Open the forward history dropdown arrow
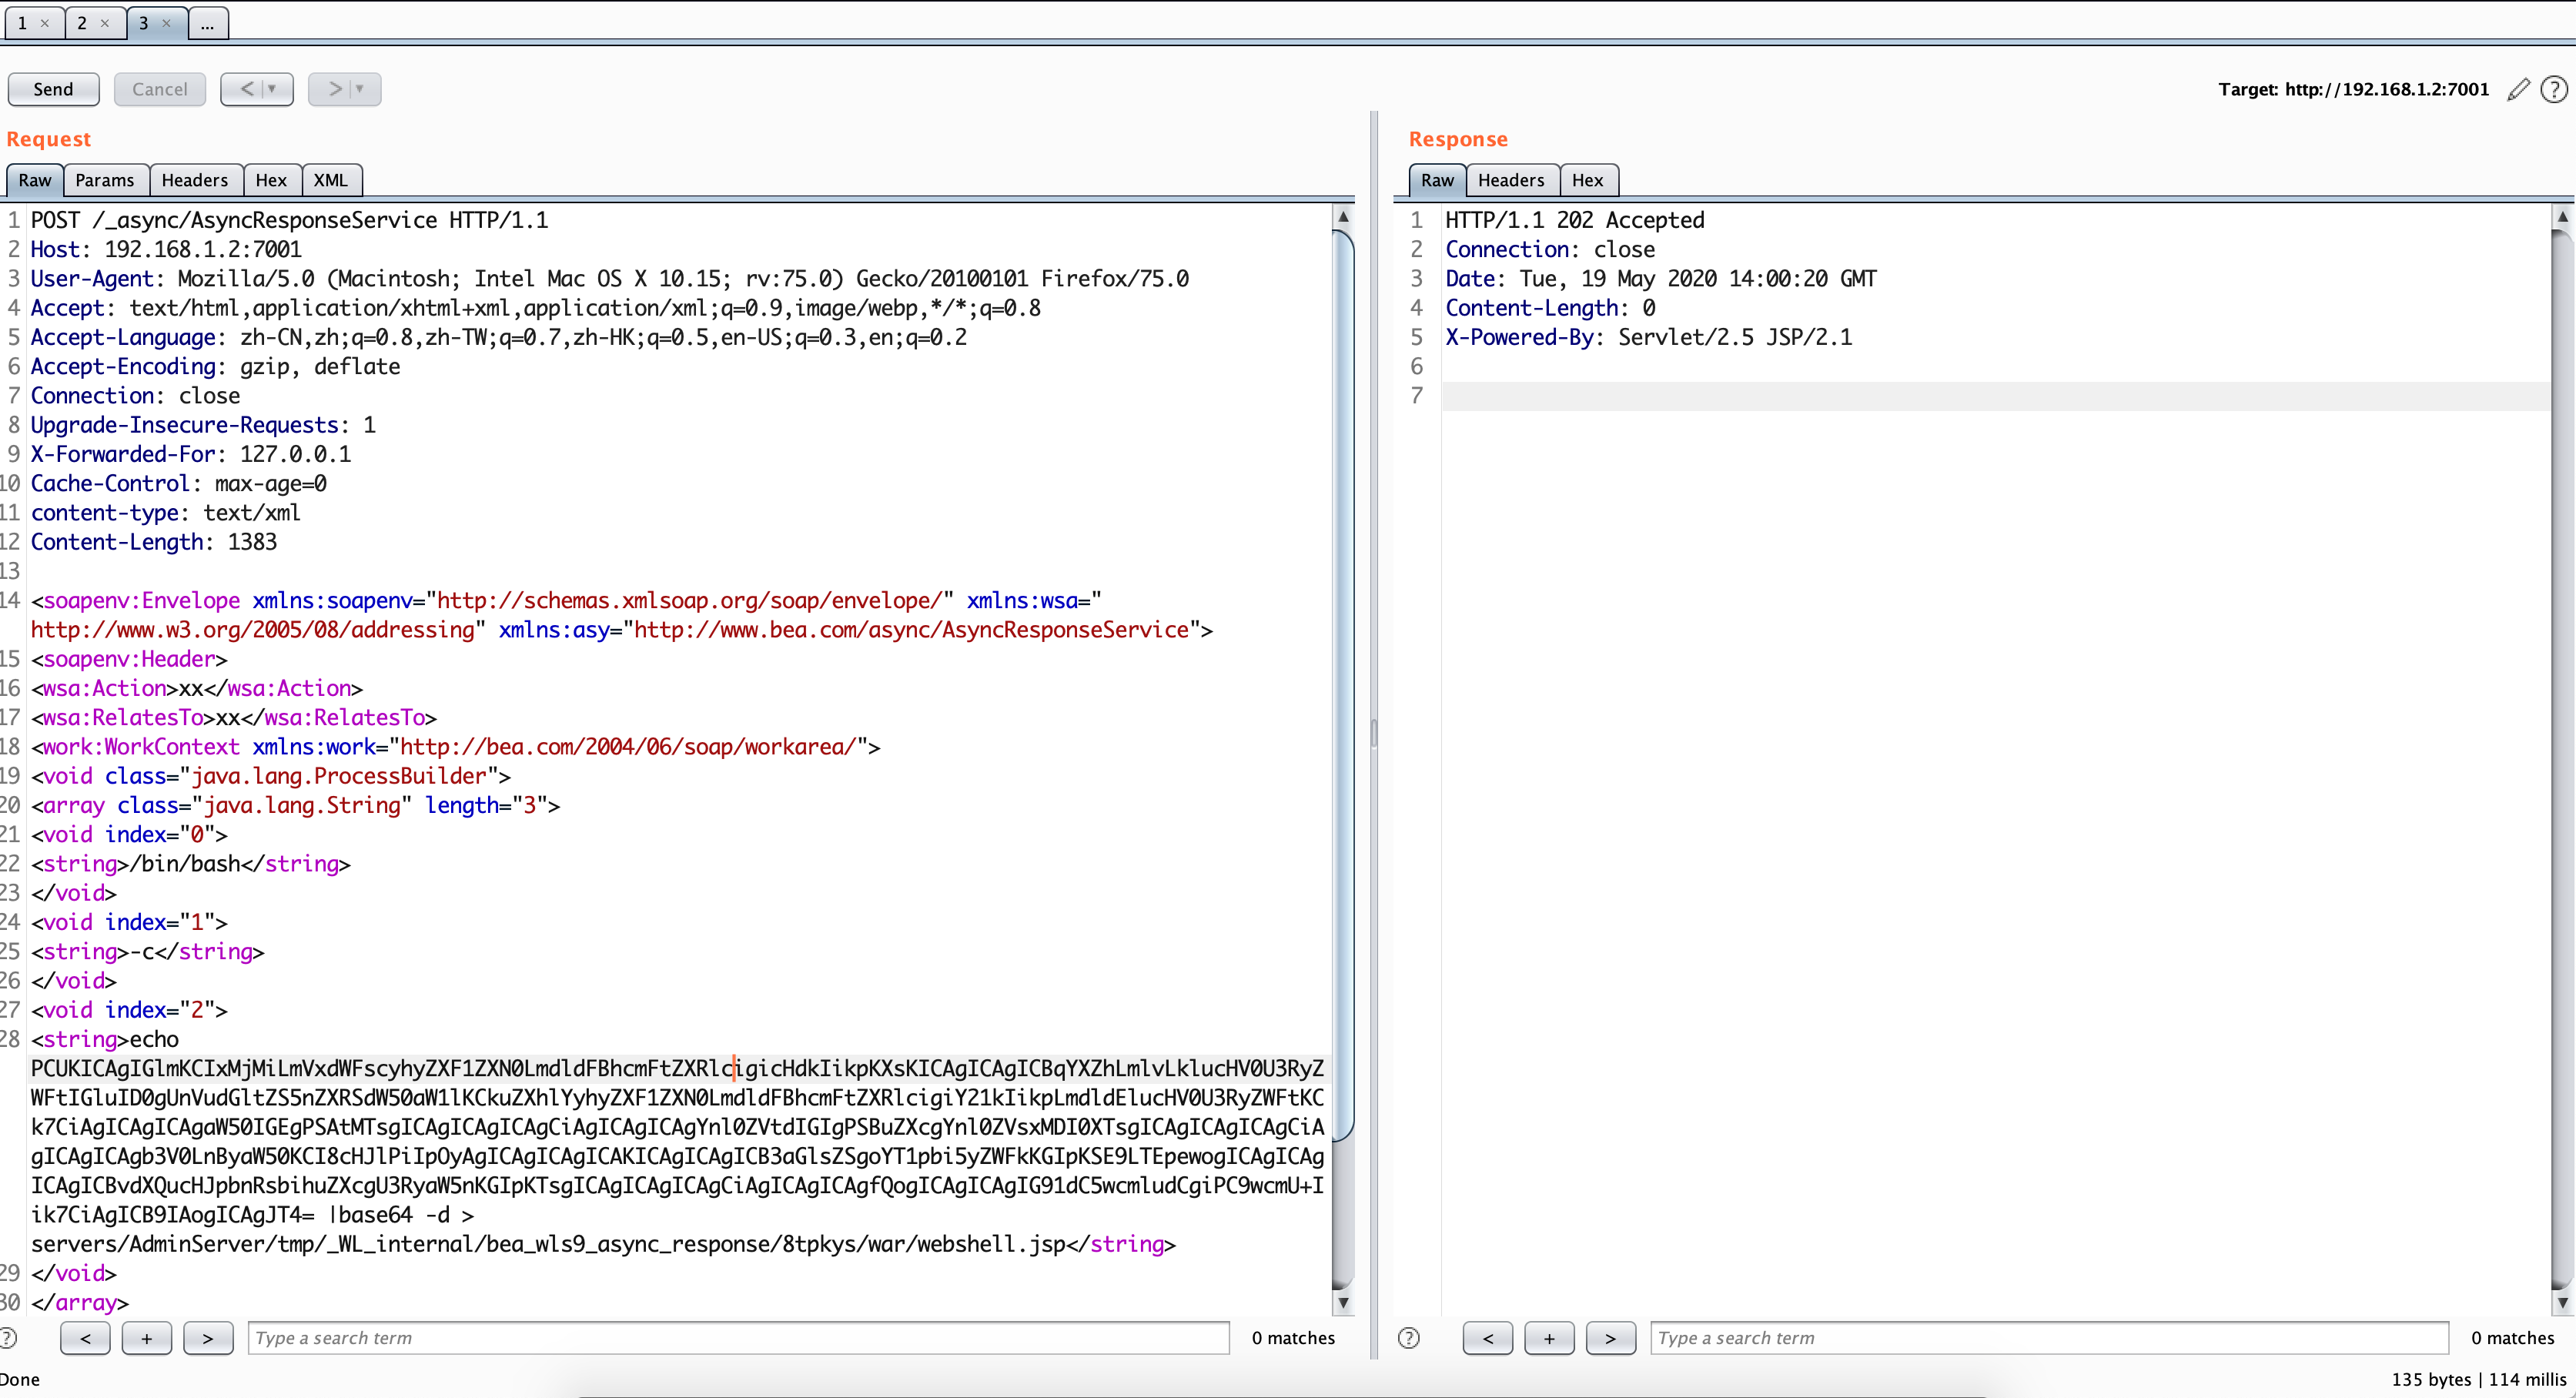The width and height of the screenshot is (2576, 1398). click(360, 89)
